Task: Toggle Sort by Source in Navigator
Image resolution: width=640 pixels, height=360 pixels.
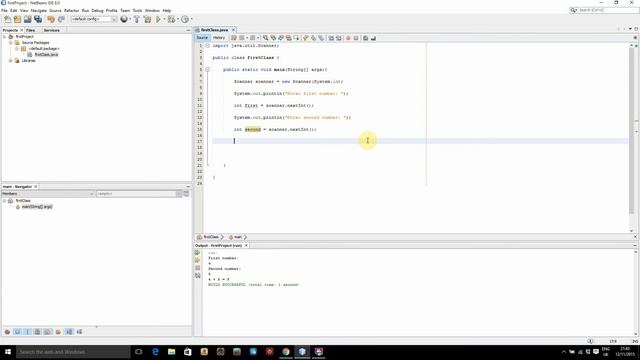Action: pyautogui.click(x=79, y=332)
